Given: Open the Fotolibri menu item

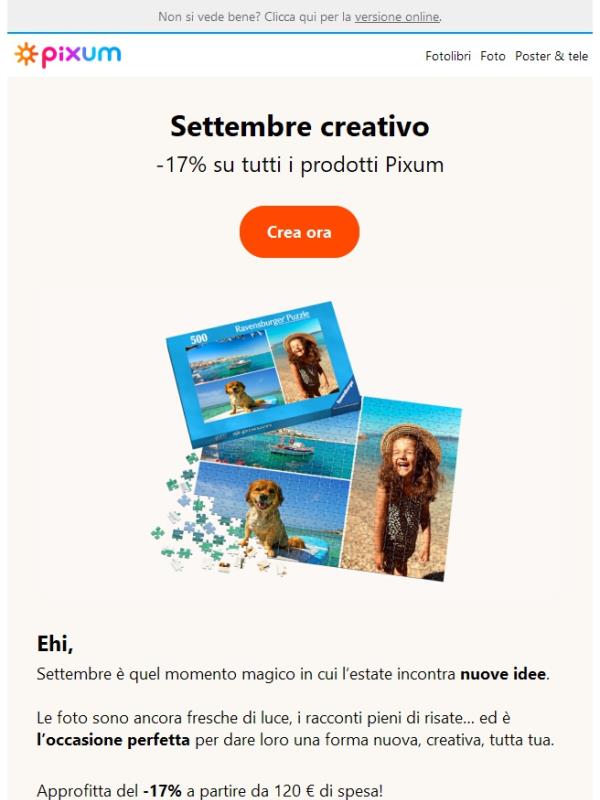Looking at the screenshot, I should [448, 56].
